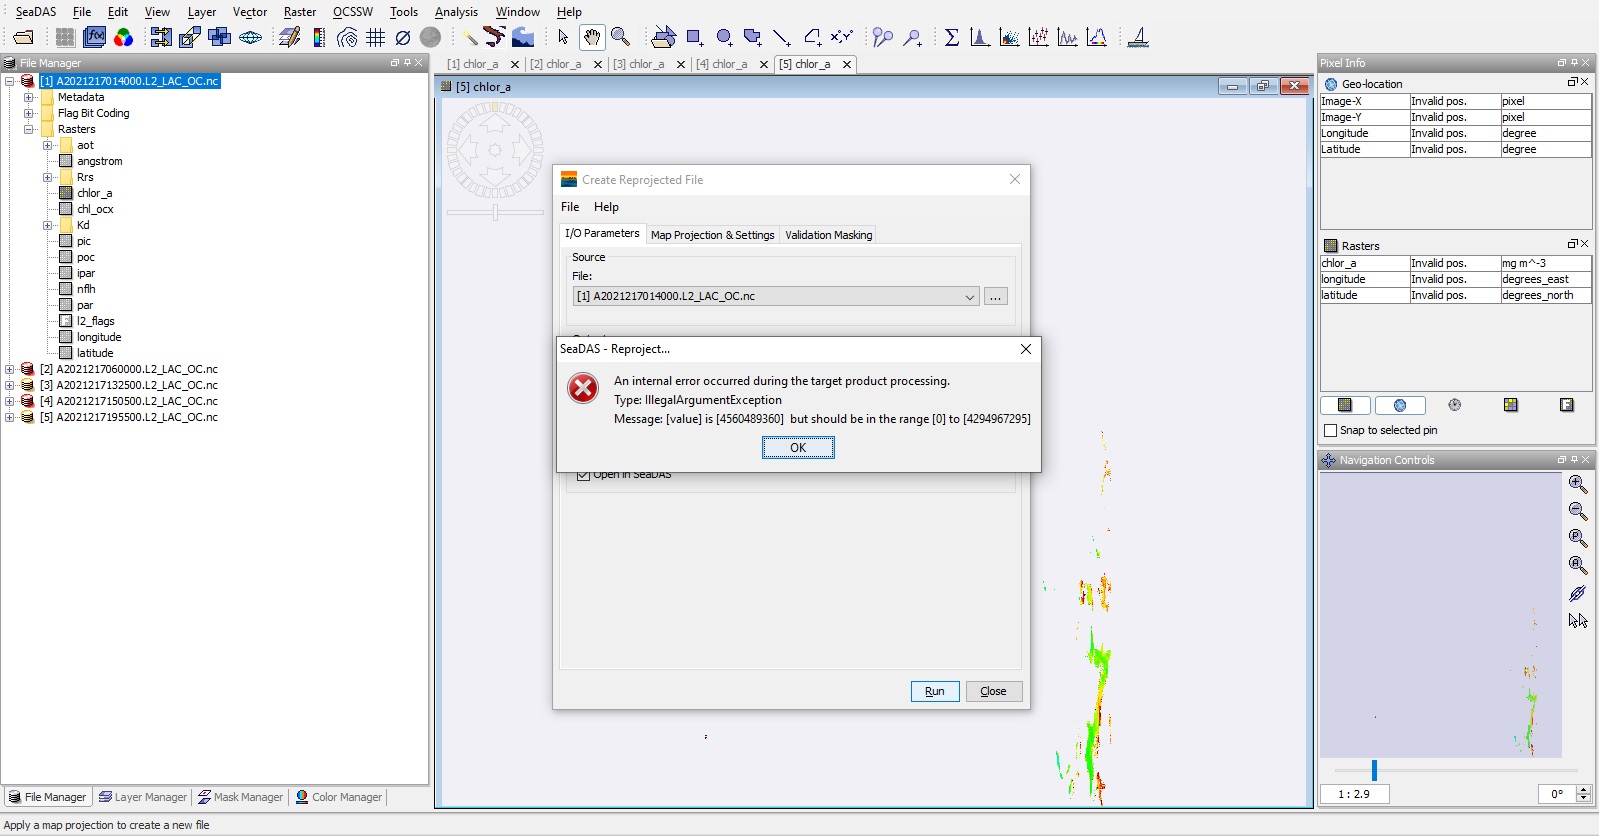
Task: Click the zoom-in magnifier in Navigation Controls
Action: (1578, 484)
